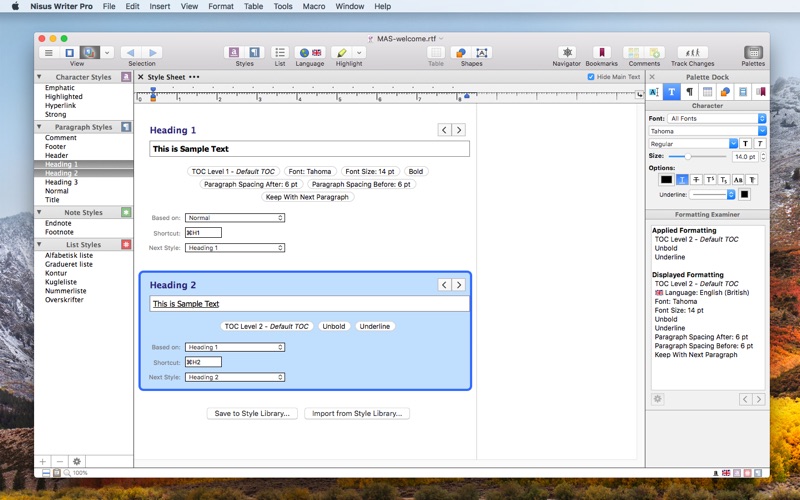This screenshot has height=500, width=800.
Task: Toggle small caps option in Character palette
Action: (737, 180)
